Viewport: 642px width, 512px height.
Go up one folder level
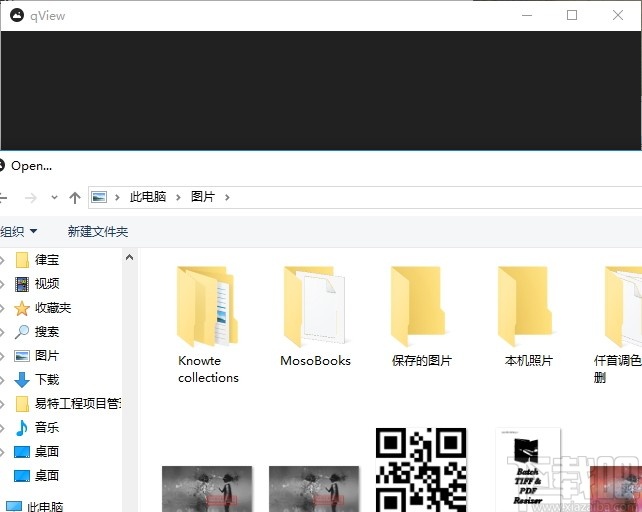(75, 198)
